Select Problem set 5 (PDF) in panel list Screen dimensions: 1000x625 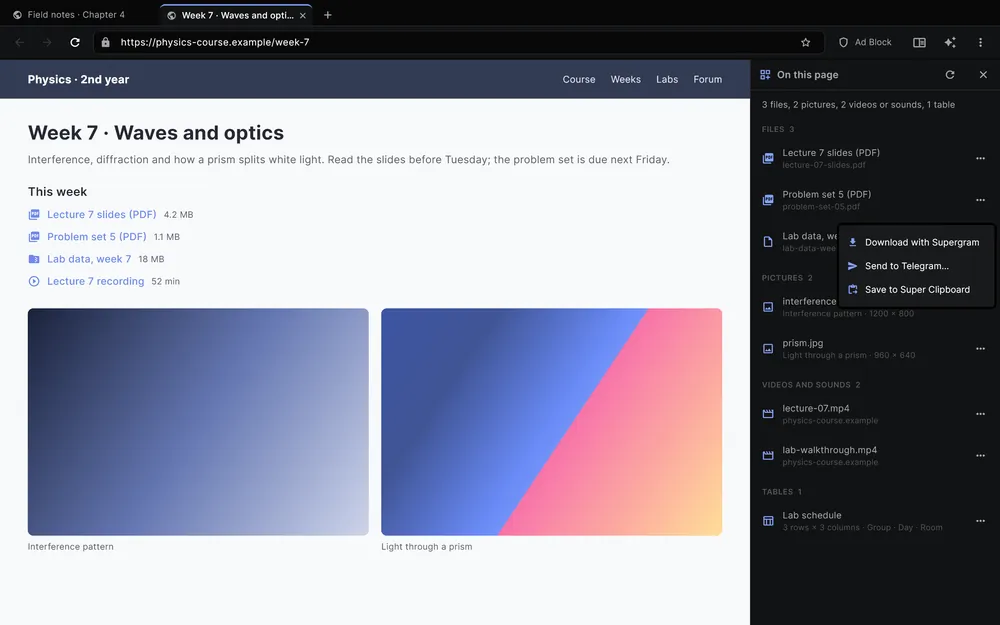coord(874,200)
